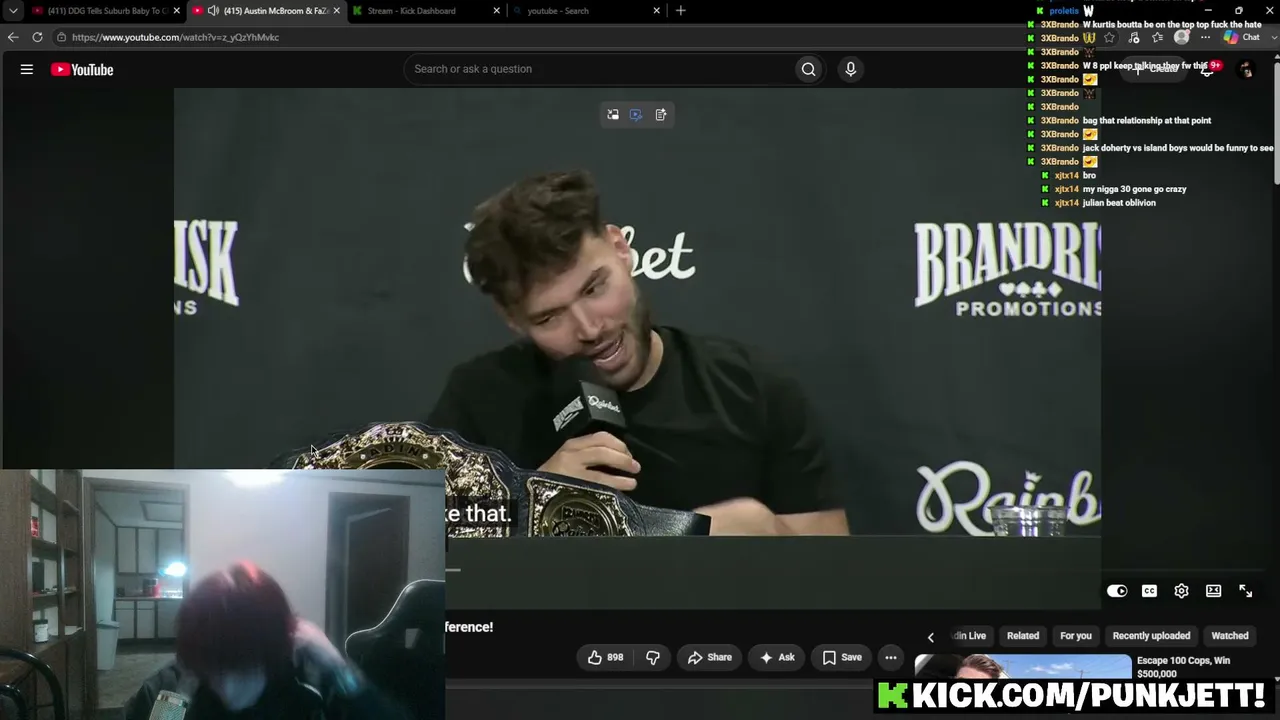Click the notes overlay icon on video
The height and width of the screenshot is (720, 1280).
pos(661,115)
